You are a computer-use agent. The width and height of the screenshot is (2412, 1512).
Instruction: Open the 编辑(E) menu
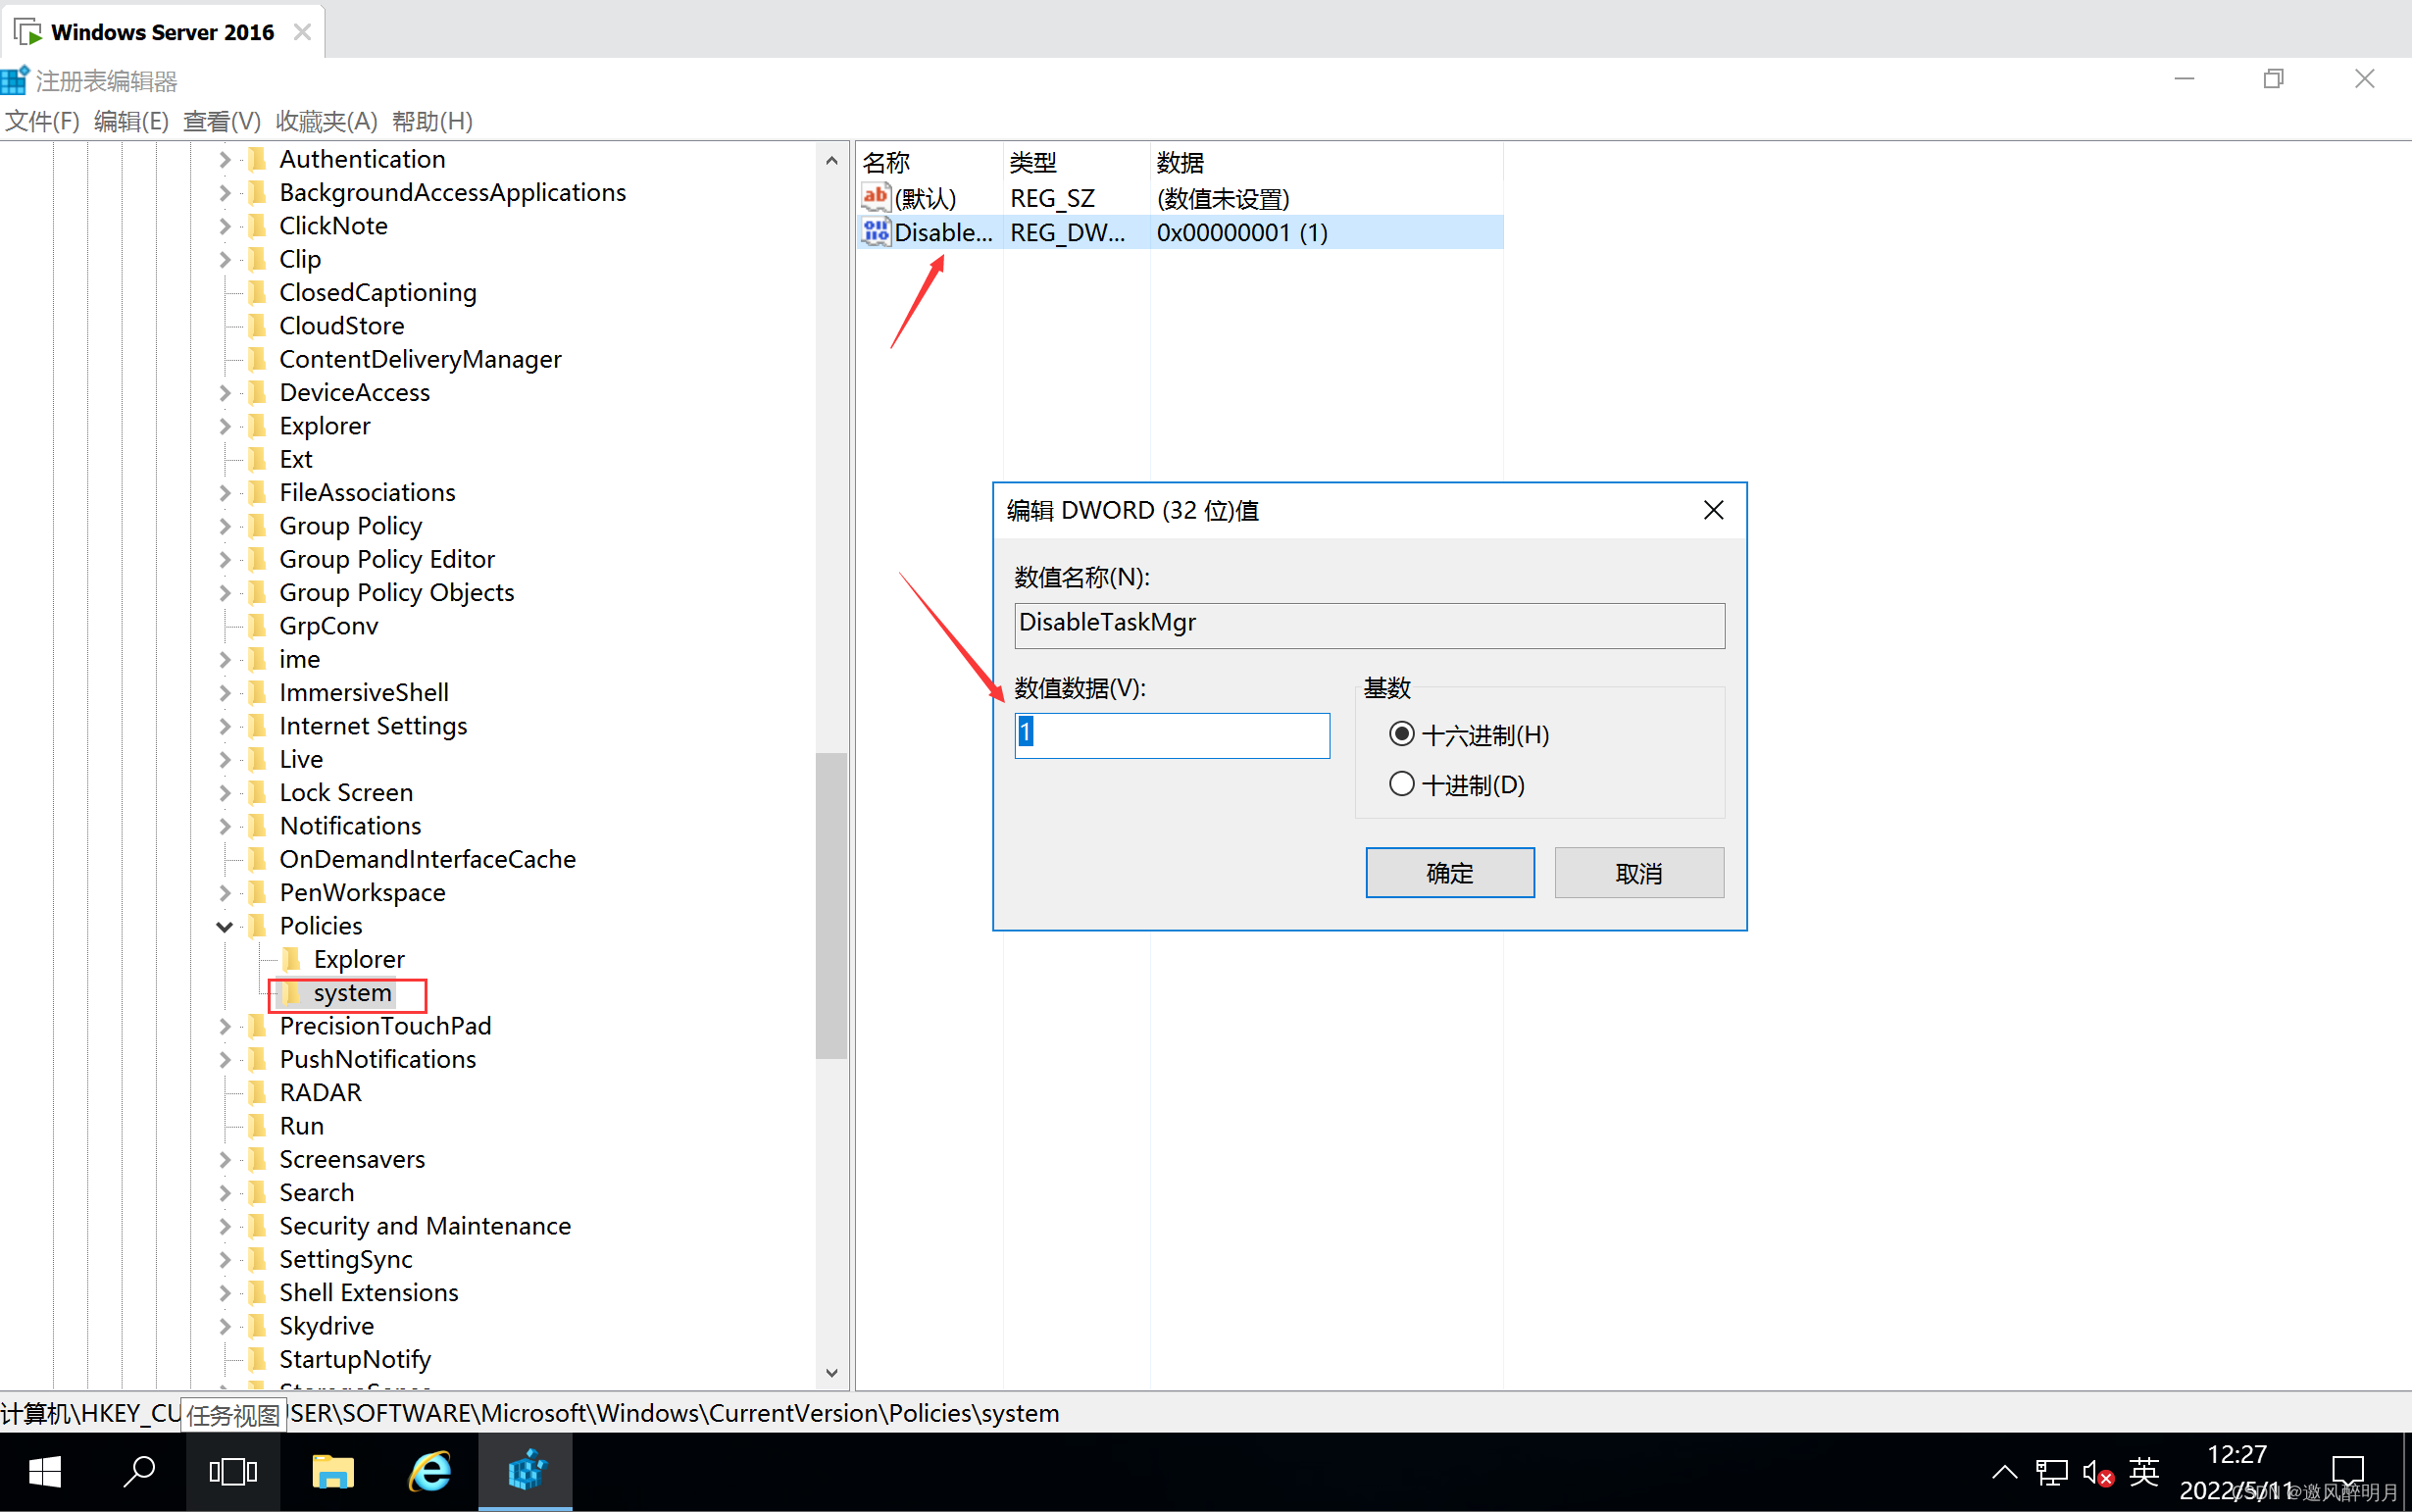click(x=131, y=121)
